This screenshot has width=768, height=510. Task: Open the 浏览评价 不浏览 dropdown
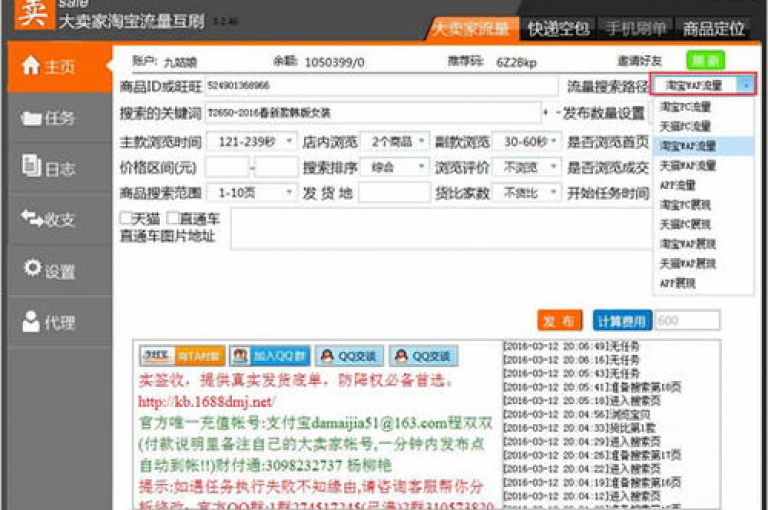coord(526,168)
